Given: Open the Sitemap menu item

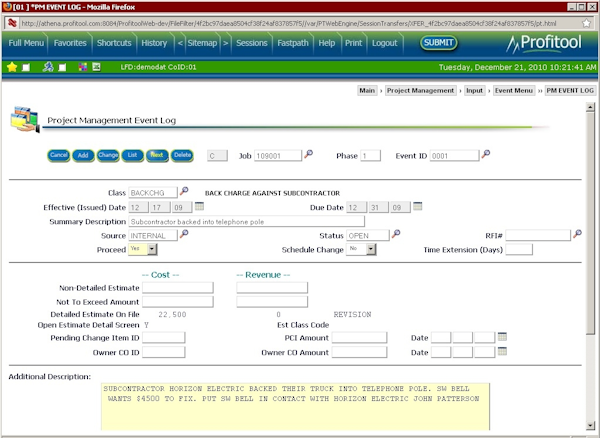Looking at the screenshot, I should (x=202, y=43).
